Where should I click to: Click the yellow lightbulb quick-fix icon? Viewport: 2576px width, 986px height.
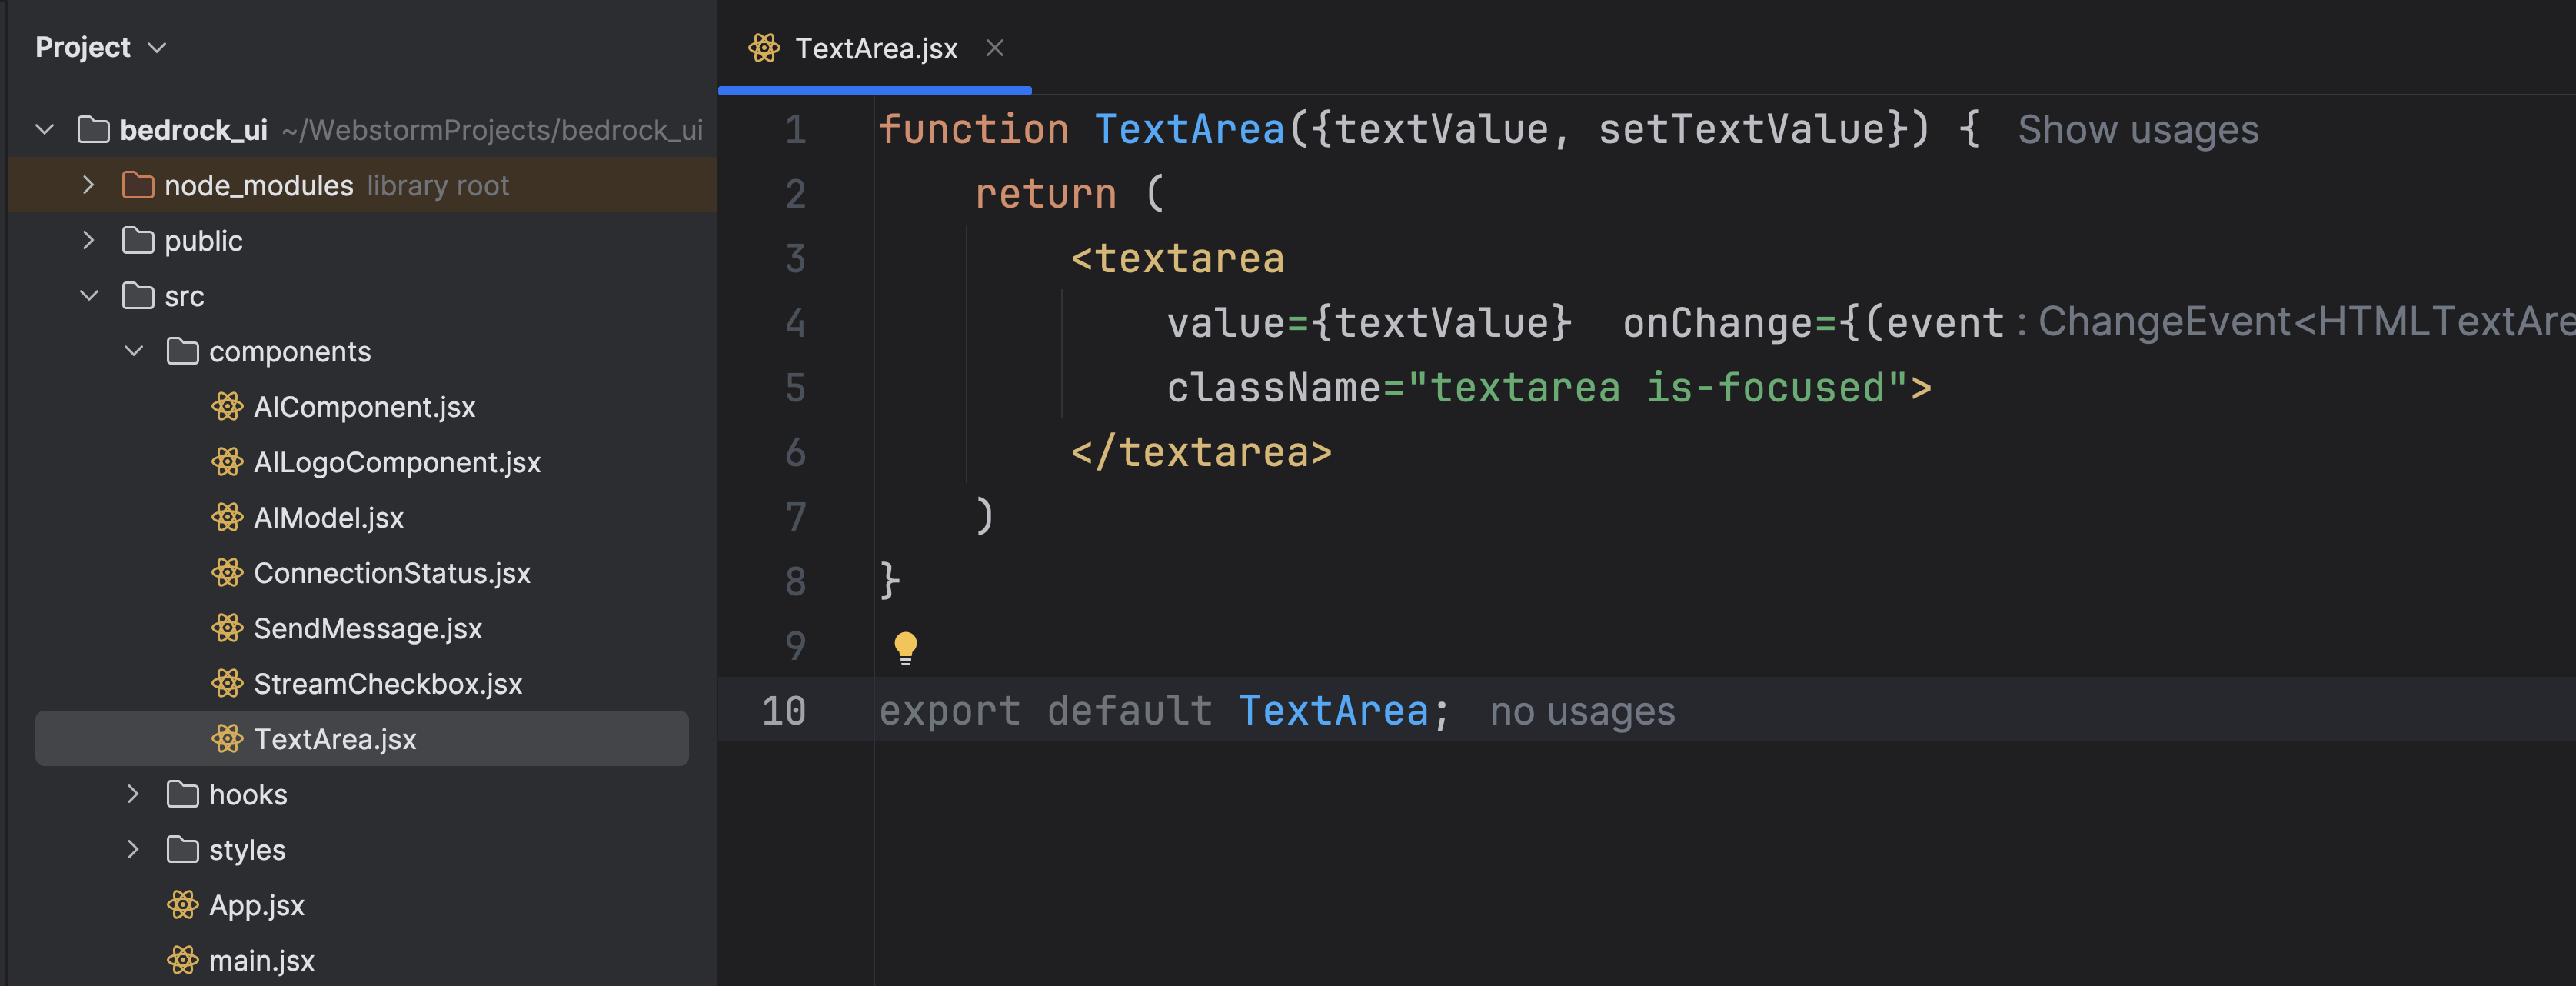tap(905, 647)
